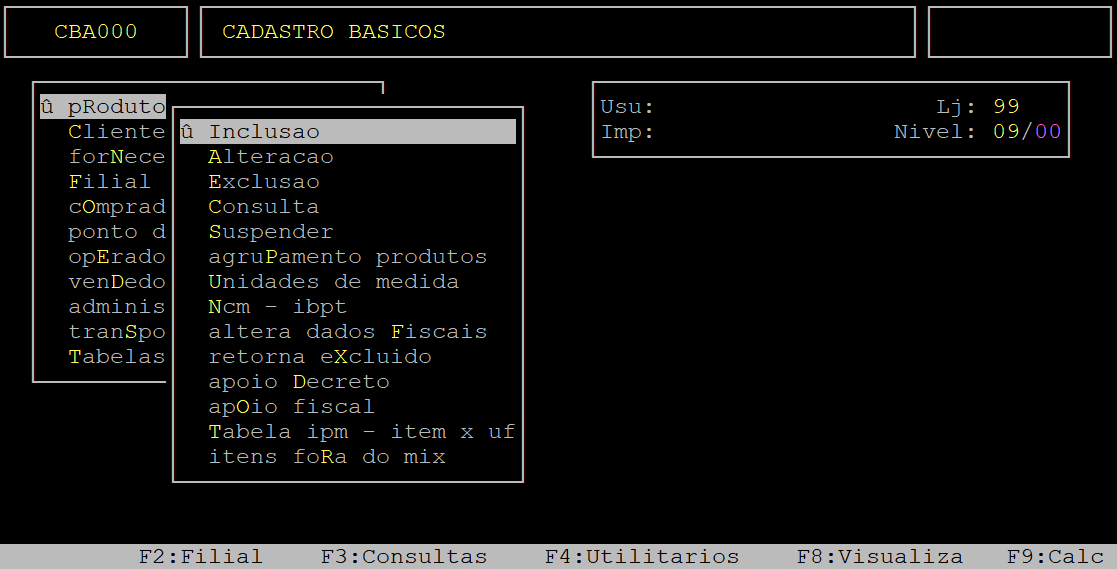Select Inclusao in the pRoduto submenu
This screenshot has width=1117, height=569.
point(348,132)
